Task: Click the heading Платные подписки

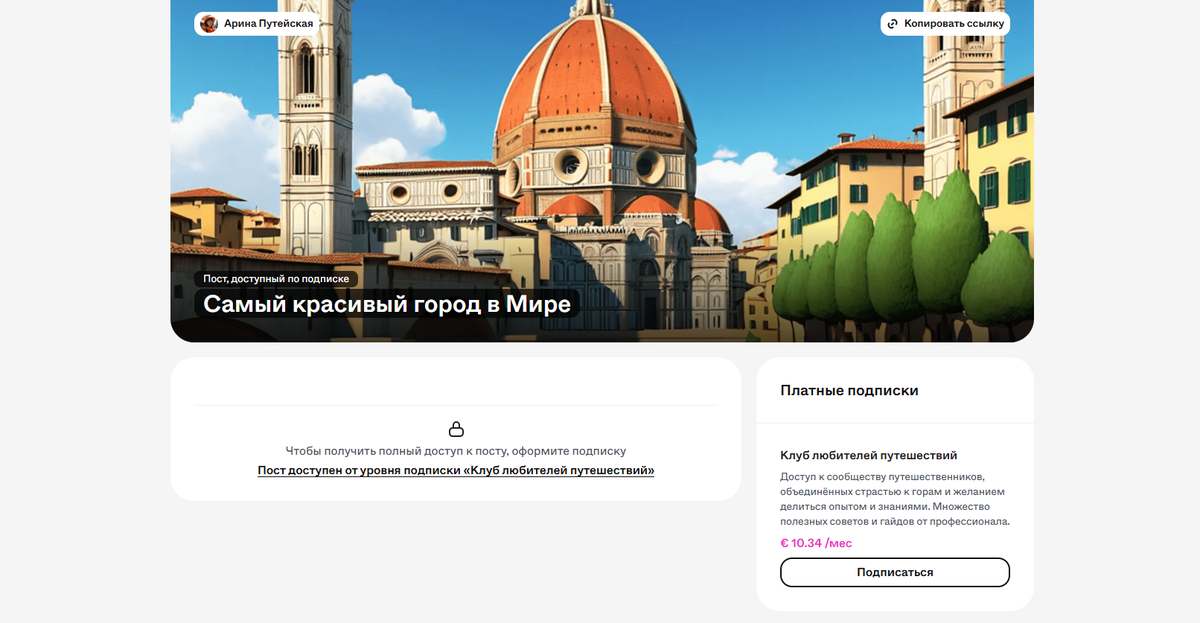Action: click(849, 390)
